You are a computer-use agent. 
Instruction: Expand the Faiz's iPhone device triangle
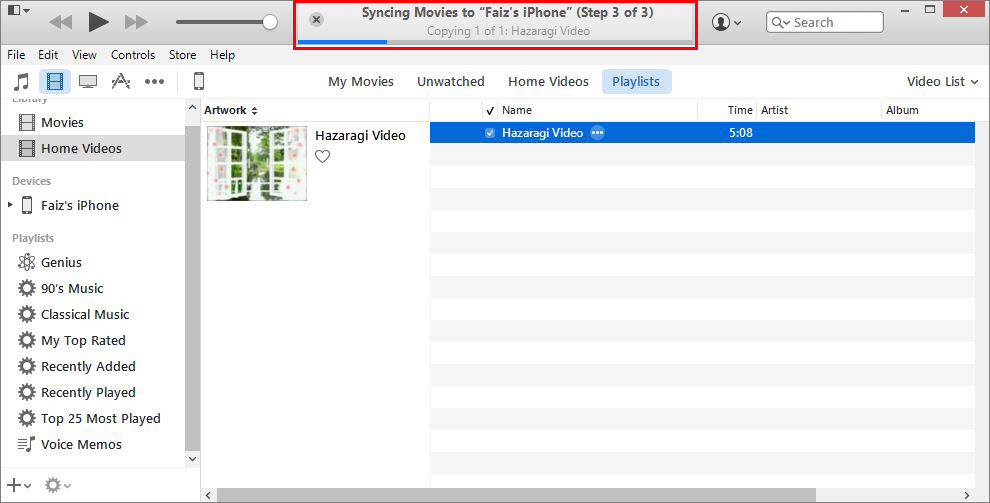click(10, 204)
